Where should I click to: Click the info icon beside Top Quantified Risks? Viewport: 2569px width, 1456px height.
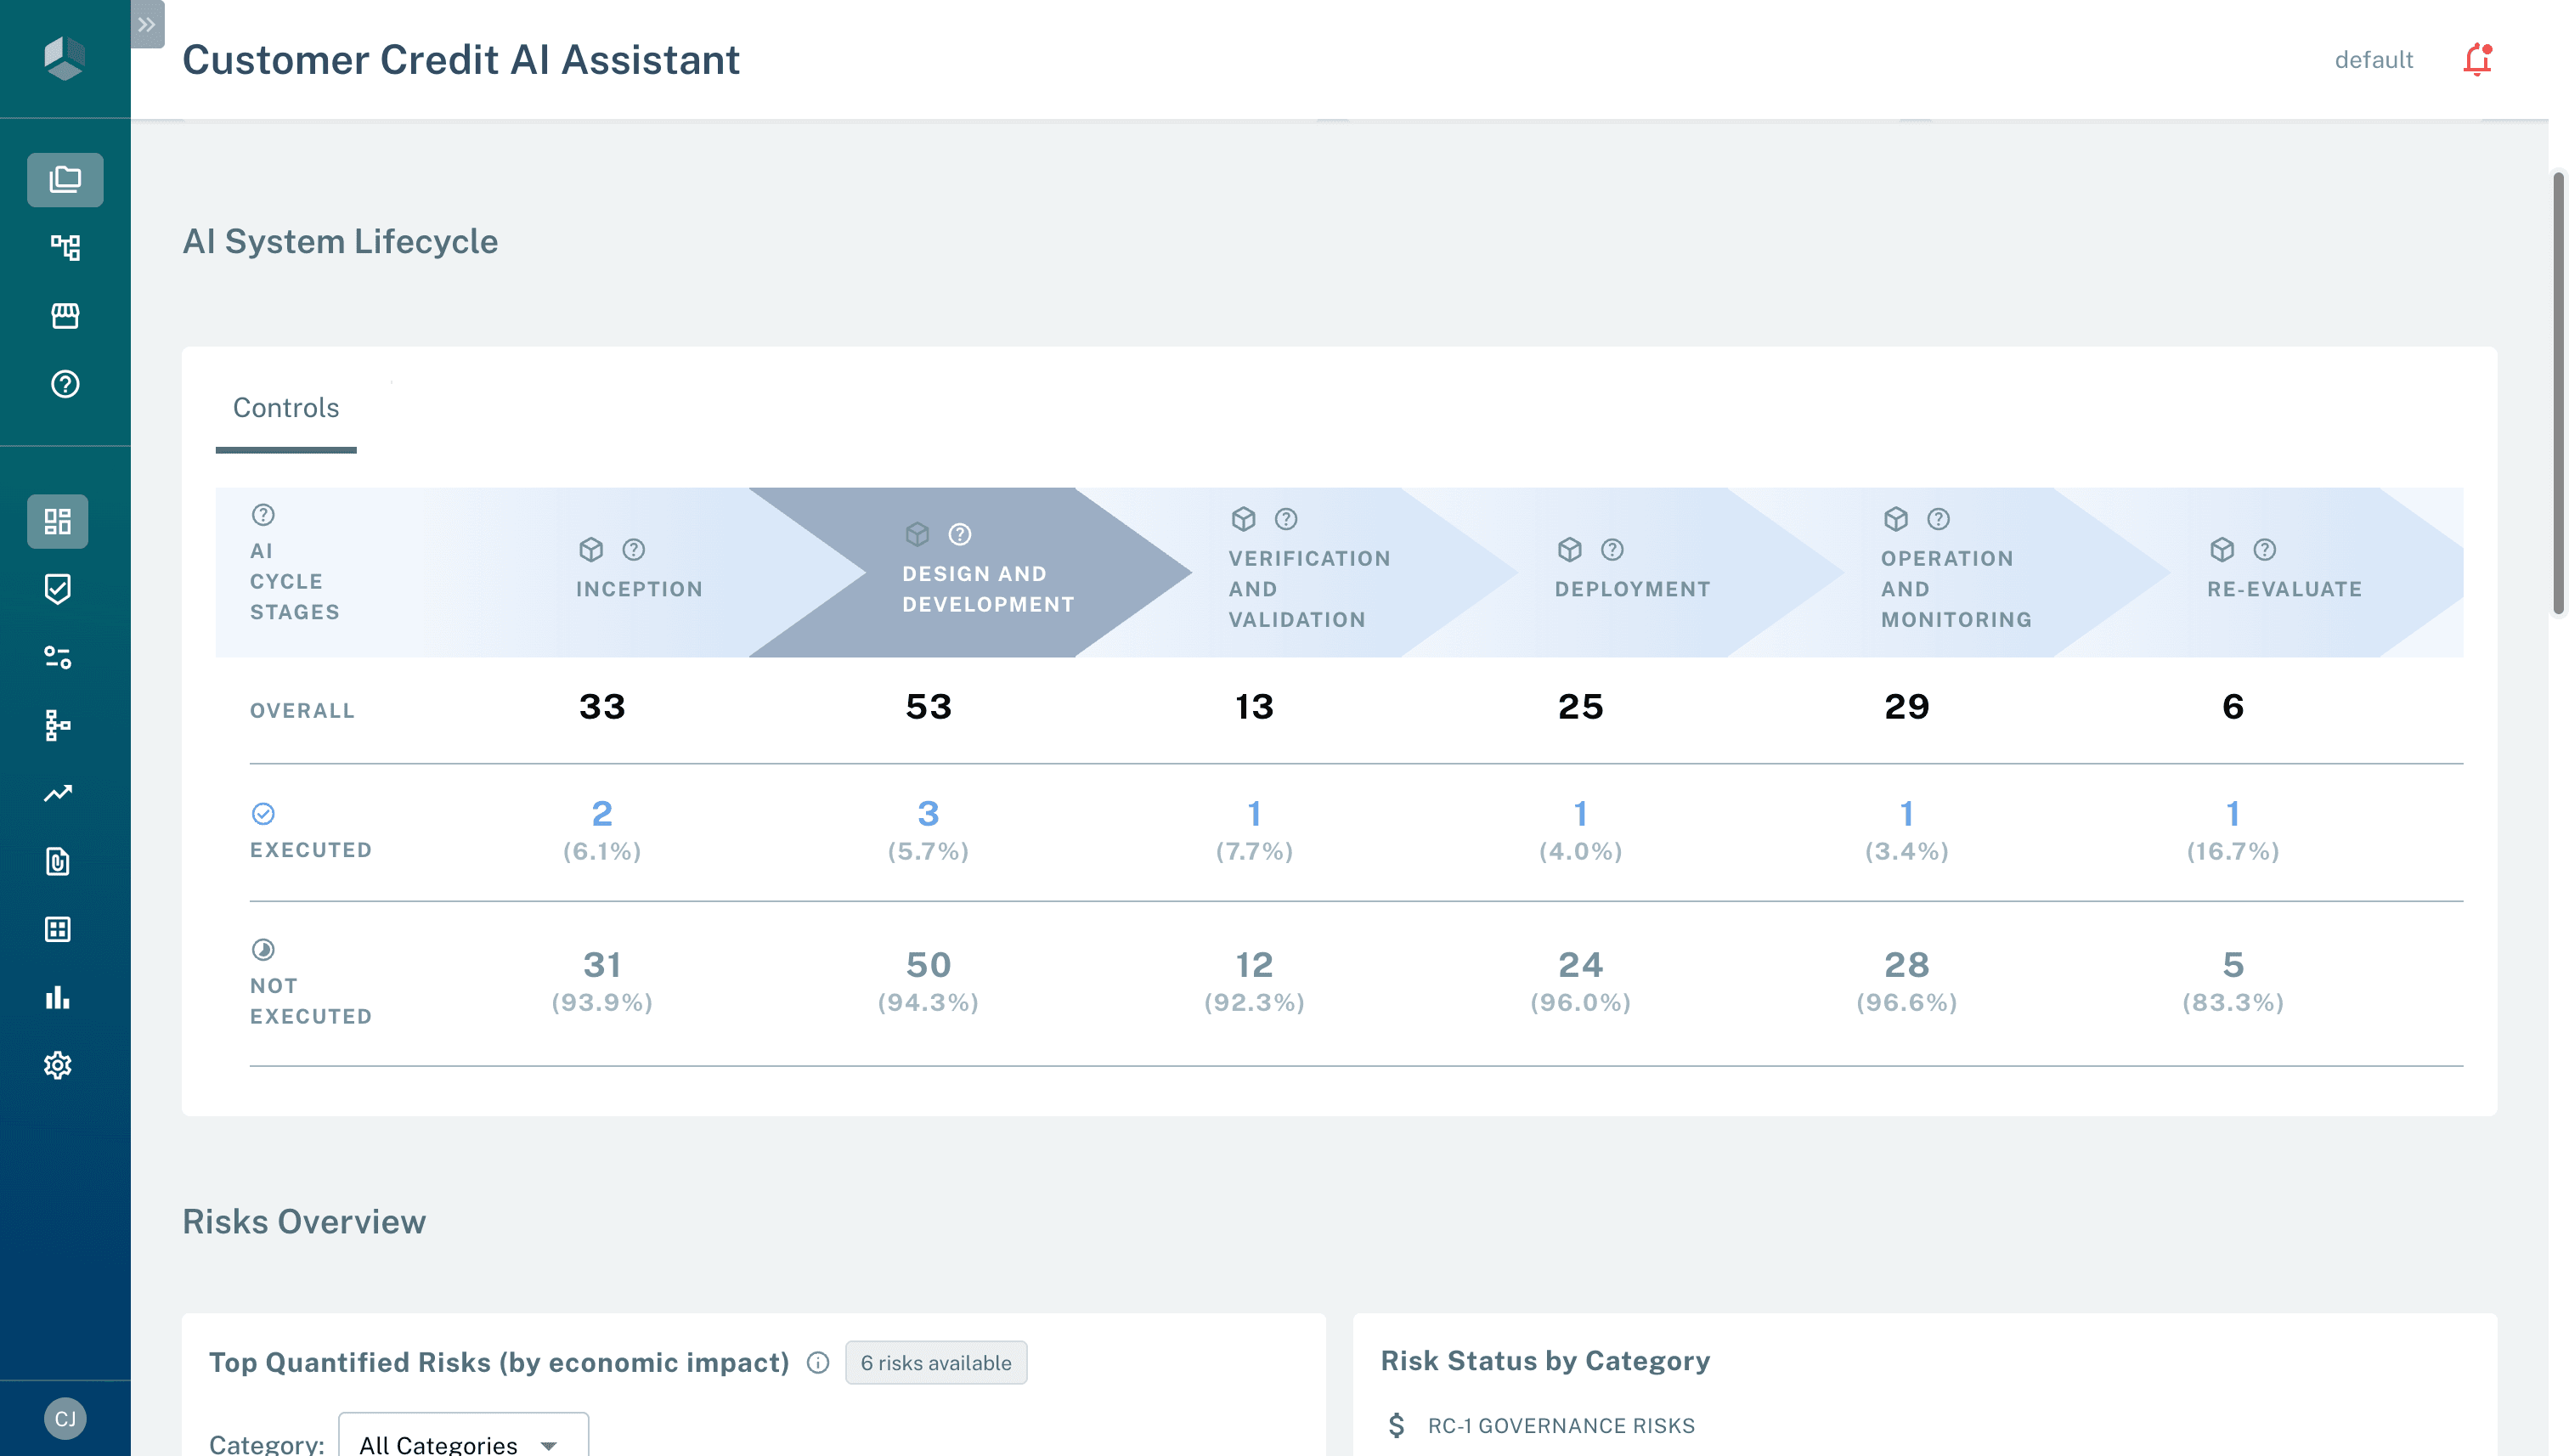[817, 1362]
